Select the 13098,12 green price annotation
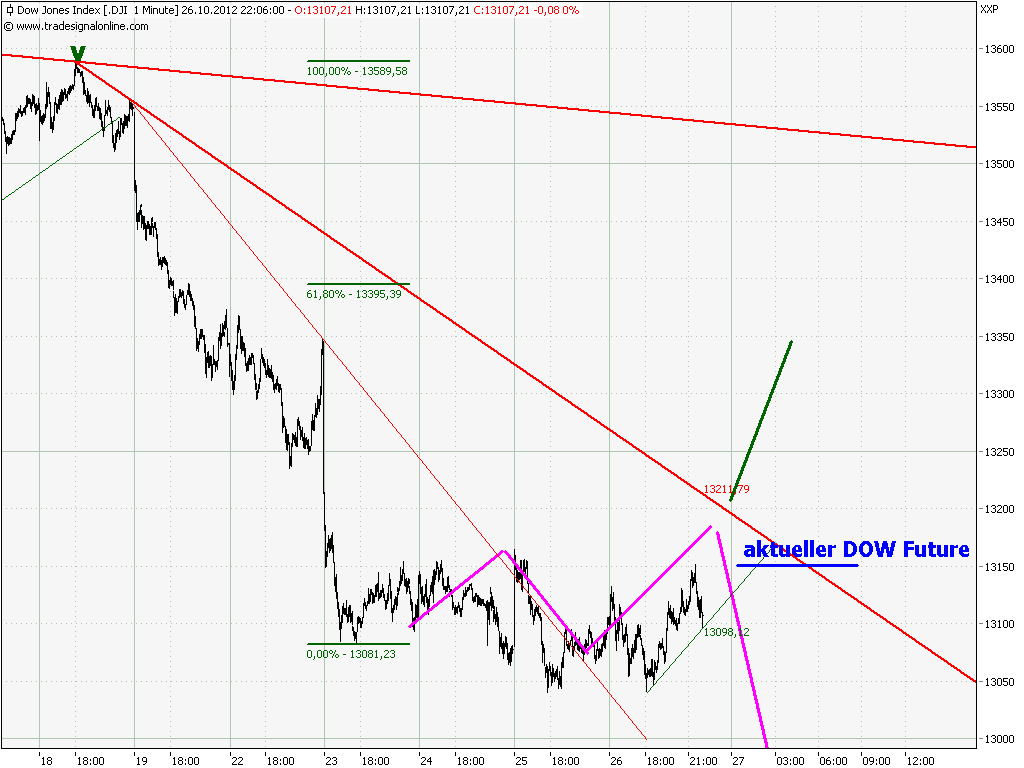The width and height of the screenshot is (1024, 768). (x=726, y=631)
